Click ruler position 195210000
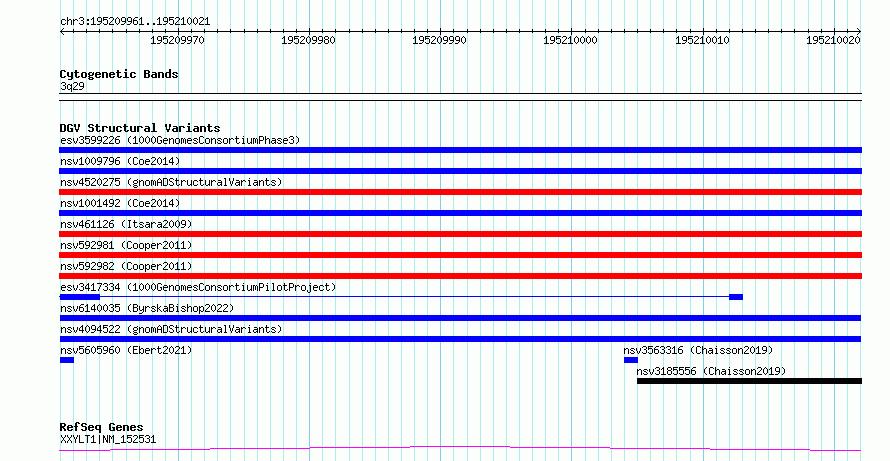This screenshot has height=461, width=890. 570,40
